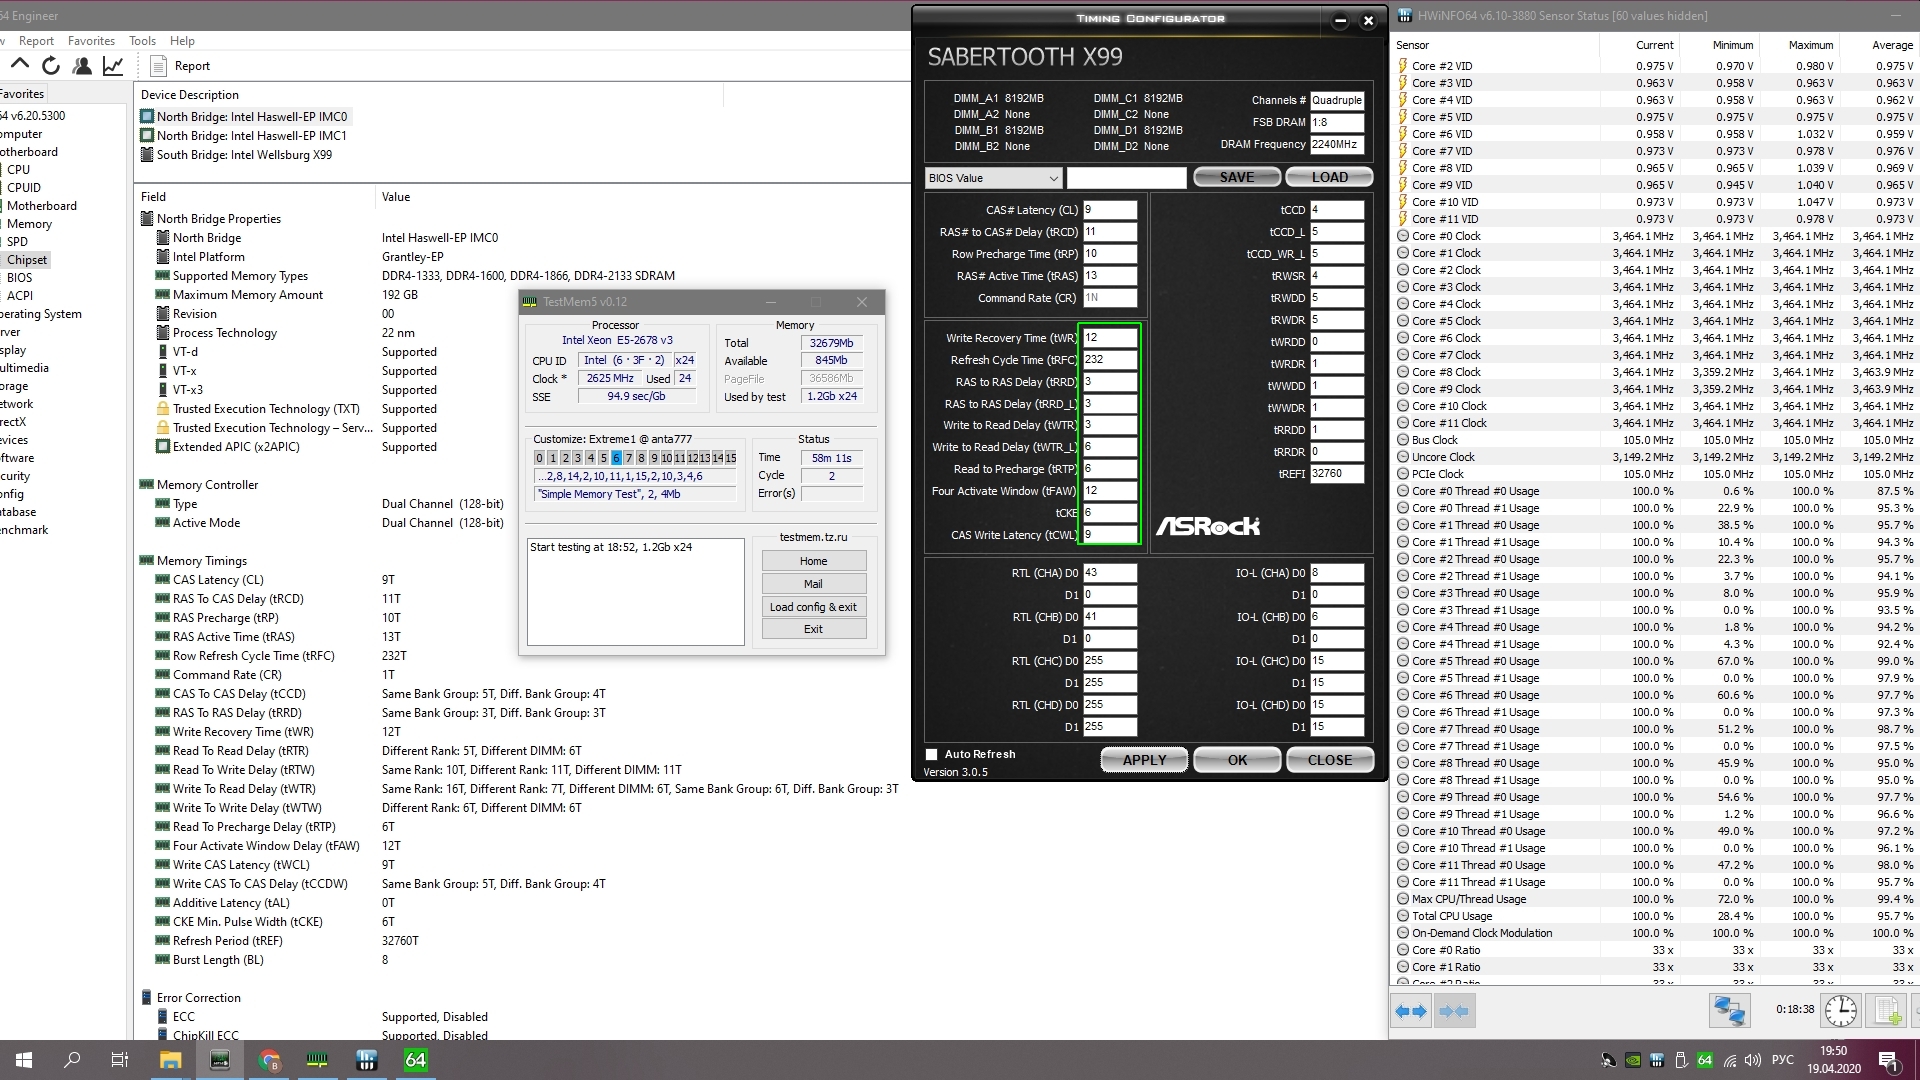Image resolution: width=1920 pixels, height=1080 pixels.
Task: Click HWiNFO logging start sheet icon
Action: pyautogui.click(x=1887, y=1011)
